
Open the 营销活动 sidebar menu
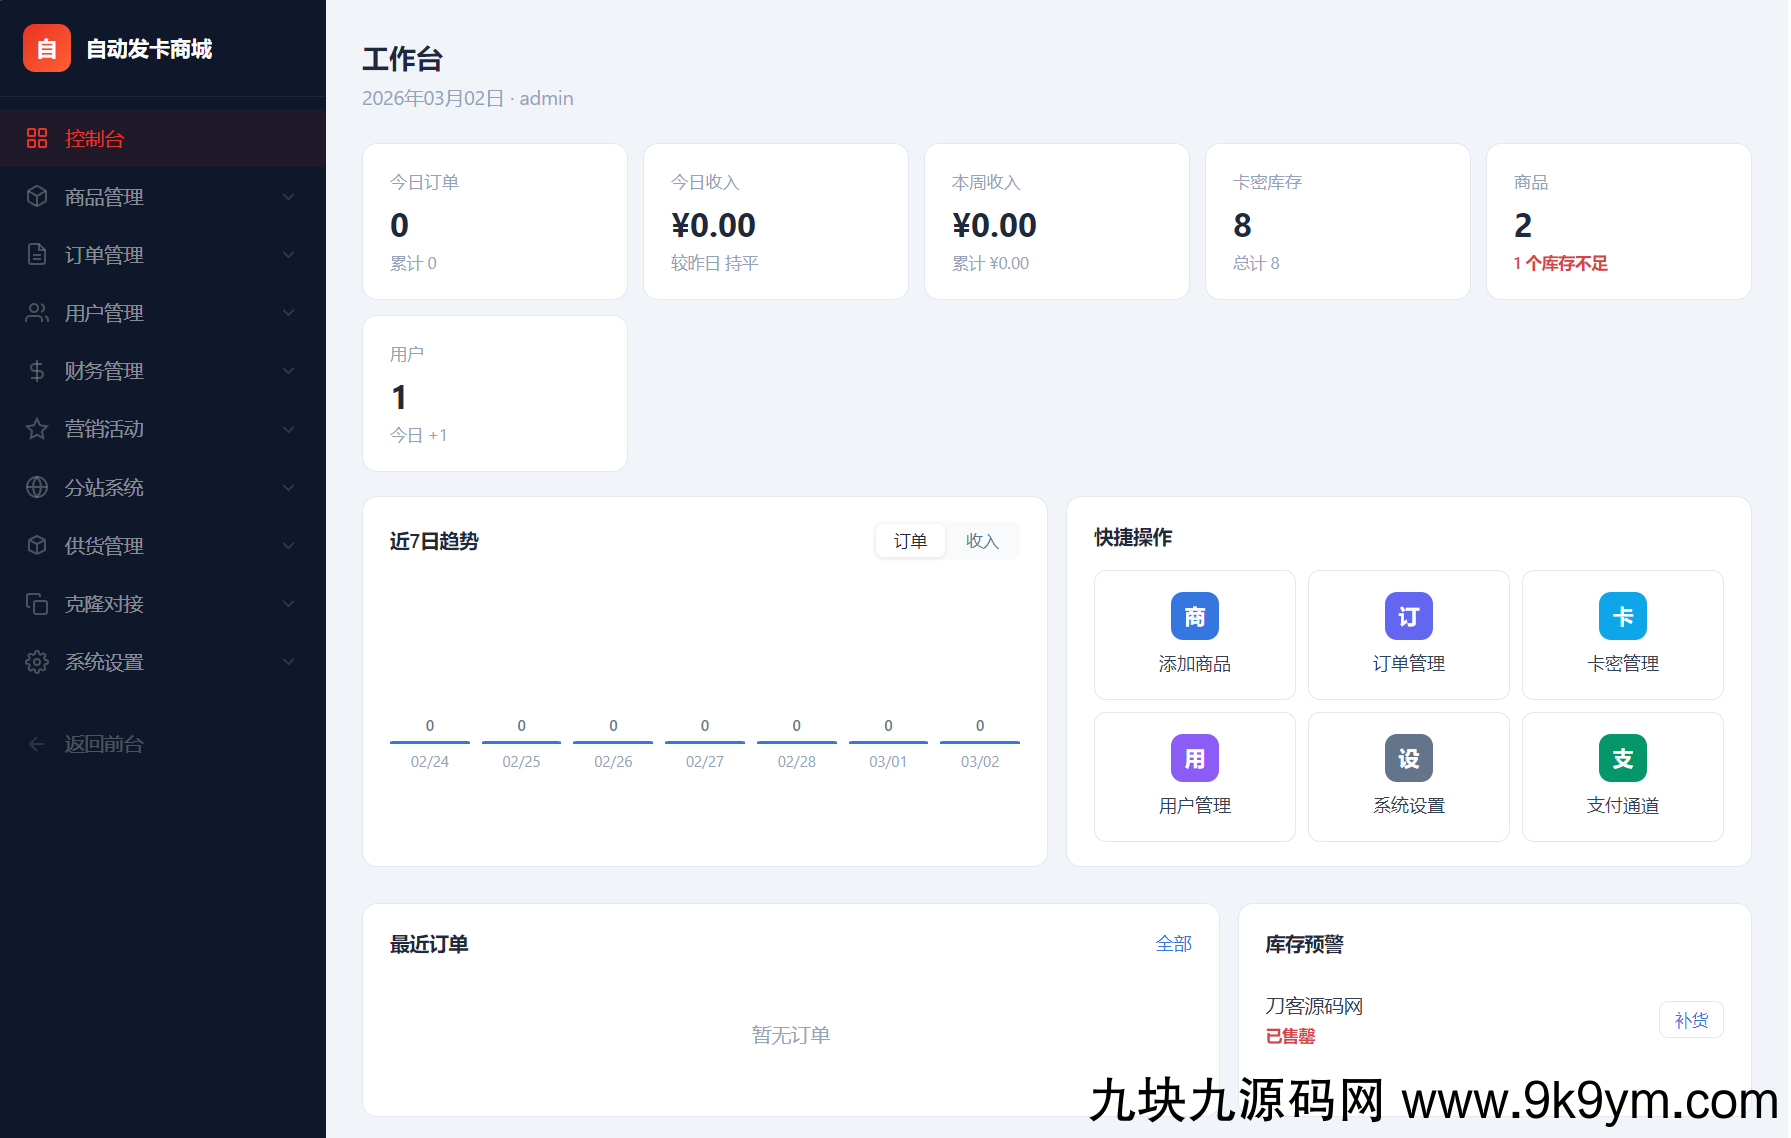tap(104, 429)
